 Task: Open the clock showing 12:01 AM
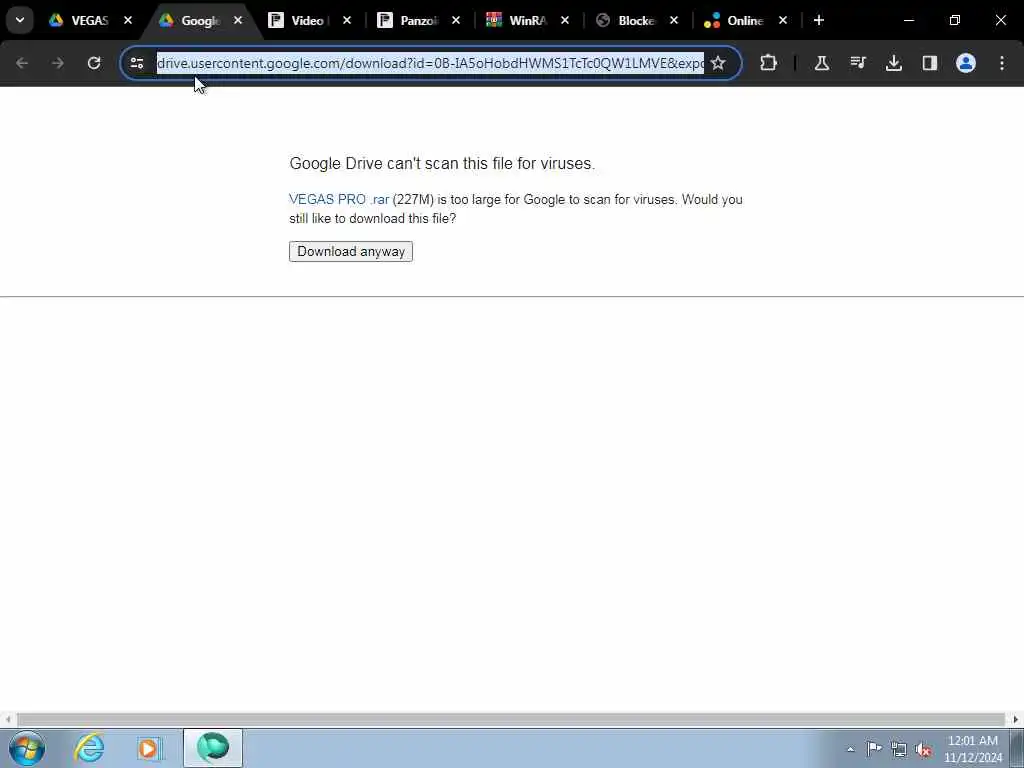pos(973,748)
